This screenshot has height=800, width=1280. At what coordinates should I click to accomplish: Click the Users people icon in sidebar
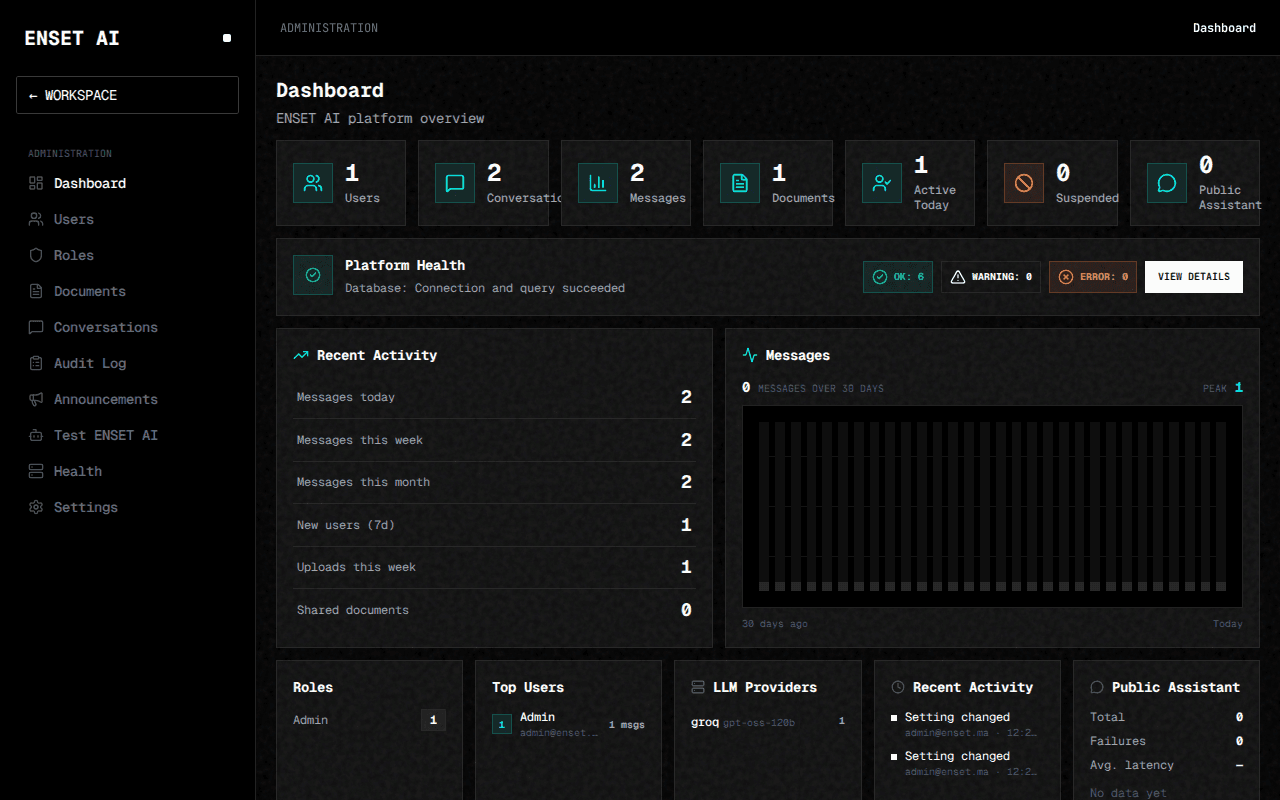36,219
